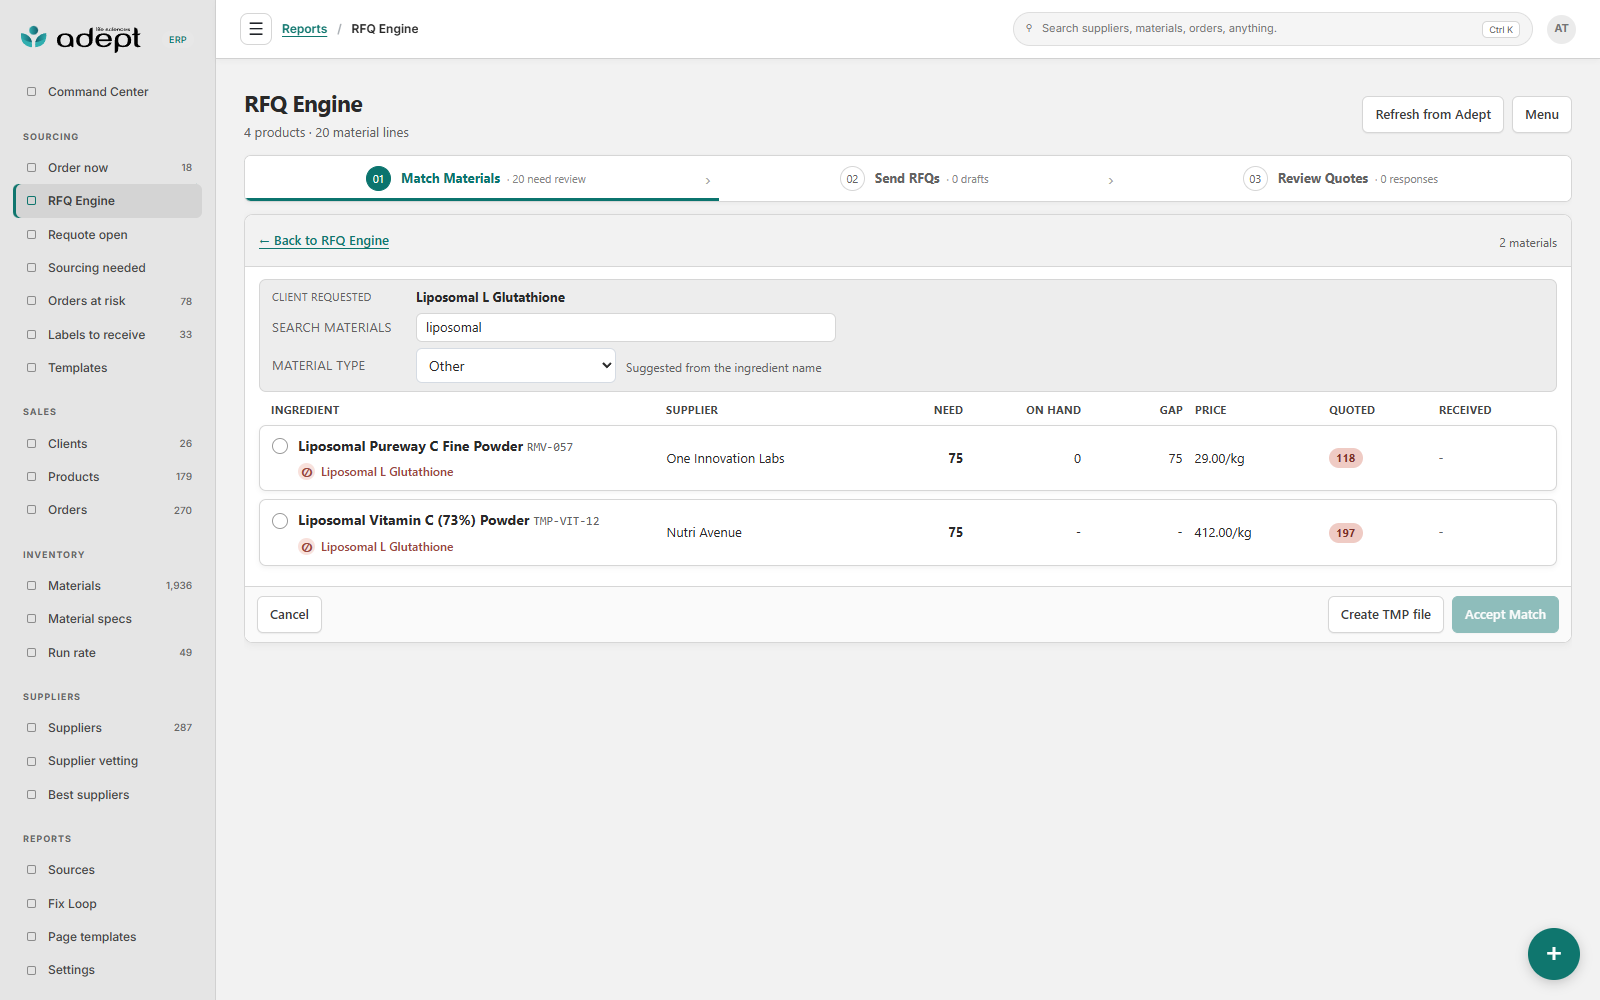
Task: Open the Match Materials step tab
Action: 482,179
